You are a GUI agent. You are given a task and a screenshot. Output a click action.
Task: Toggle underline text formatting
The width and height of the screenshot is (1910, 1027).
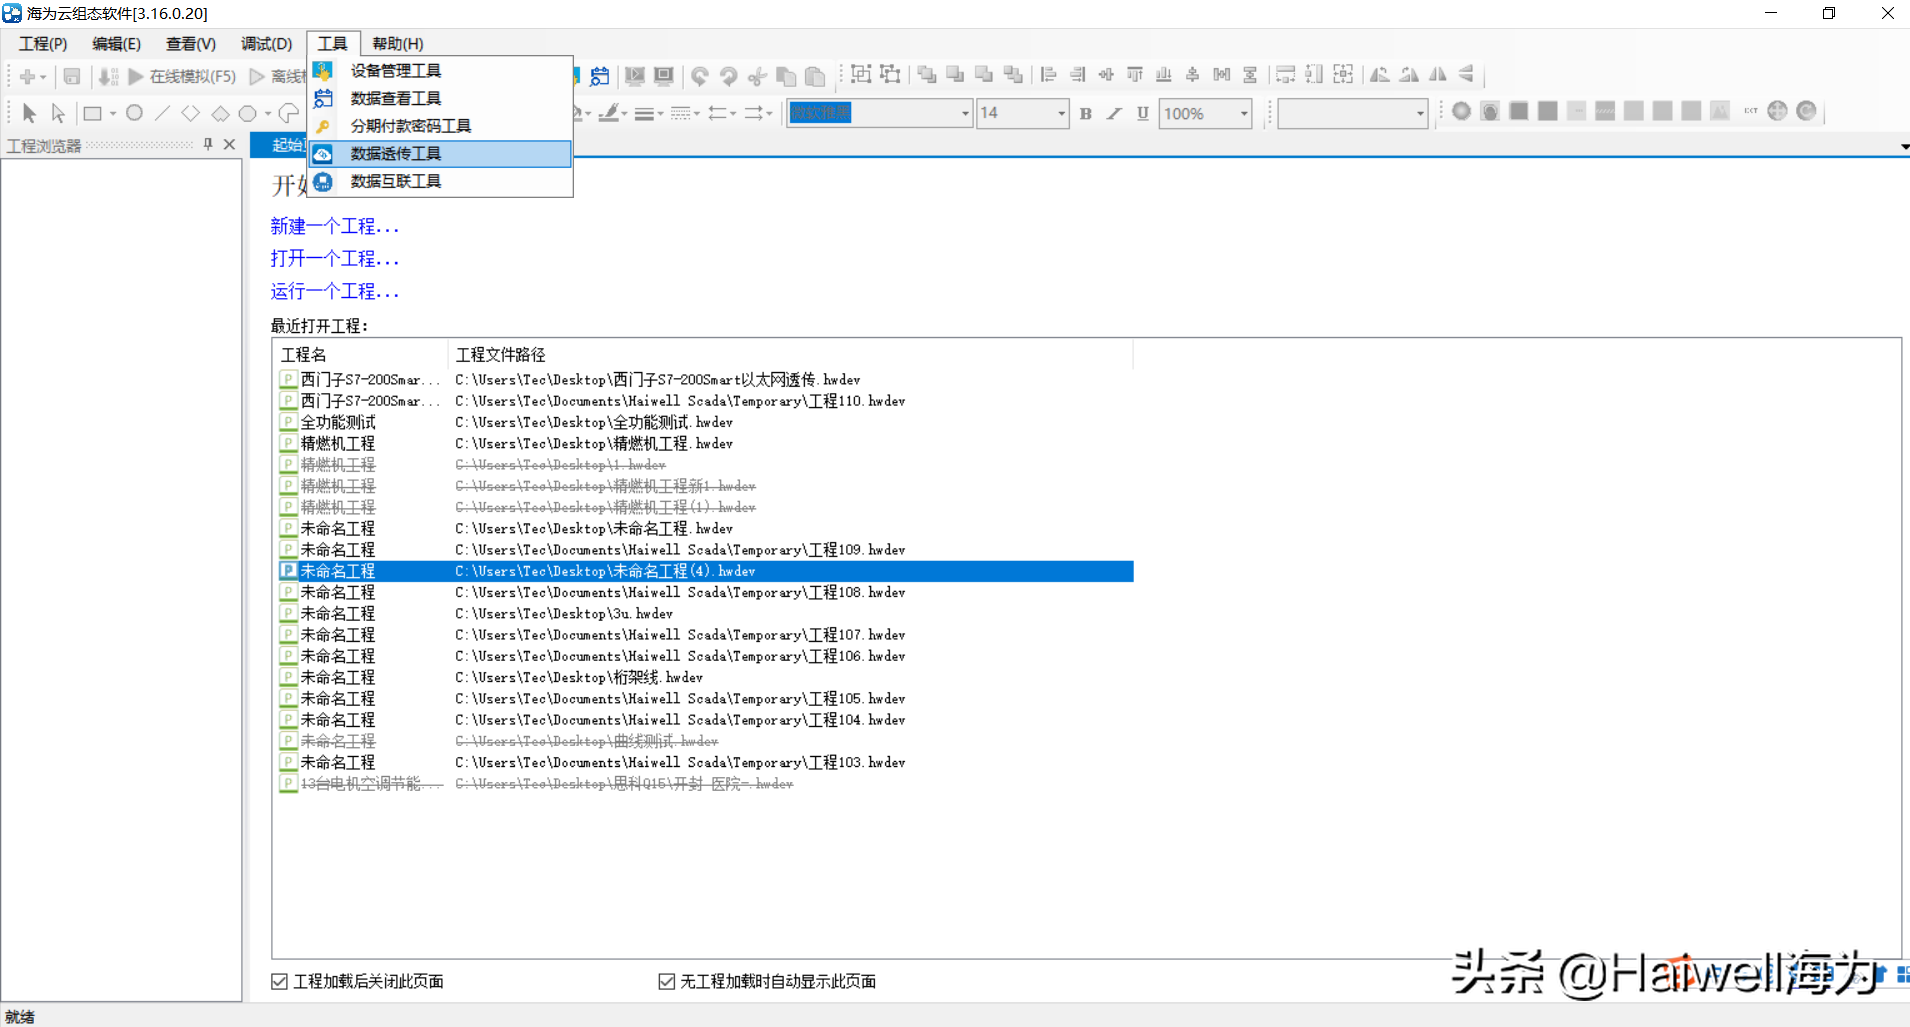pos(1143,113)
